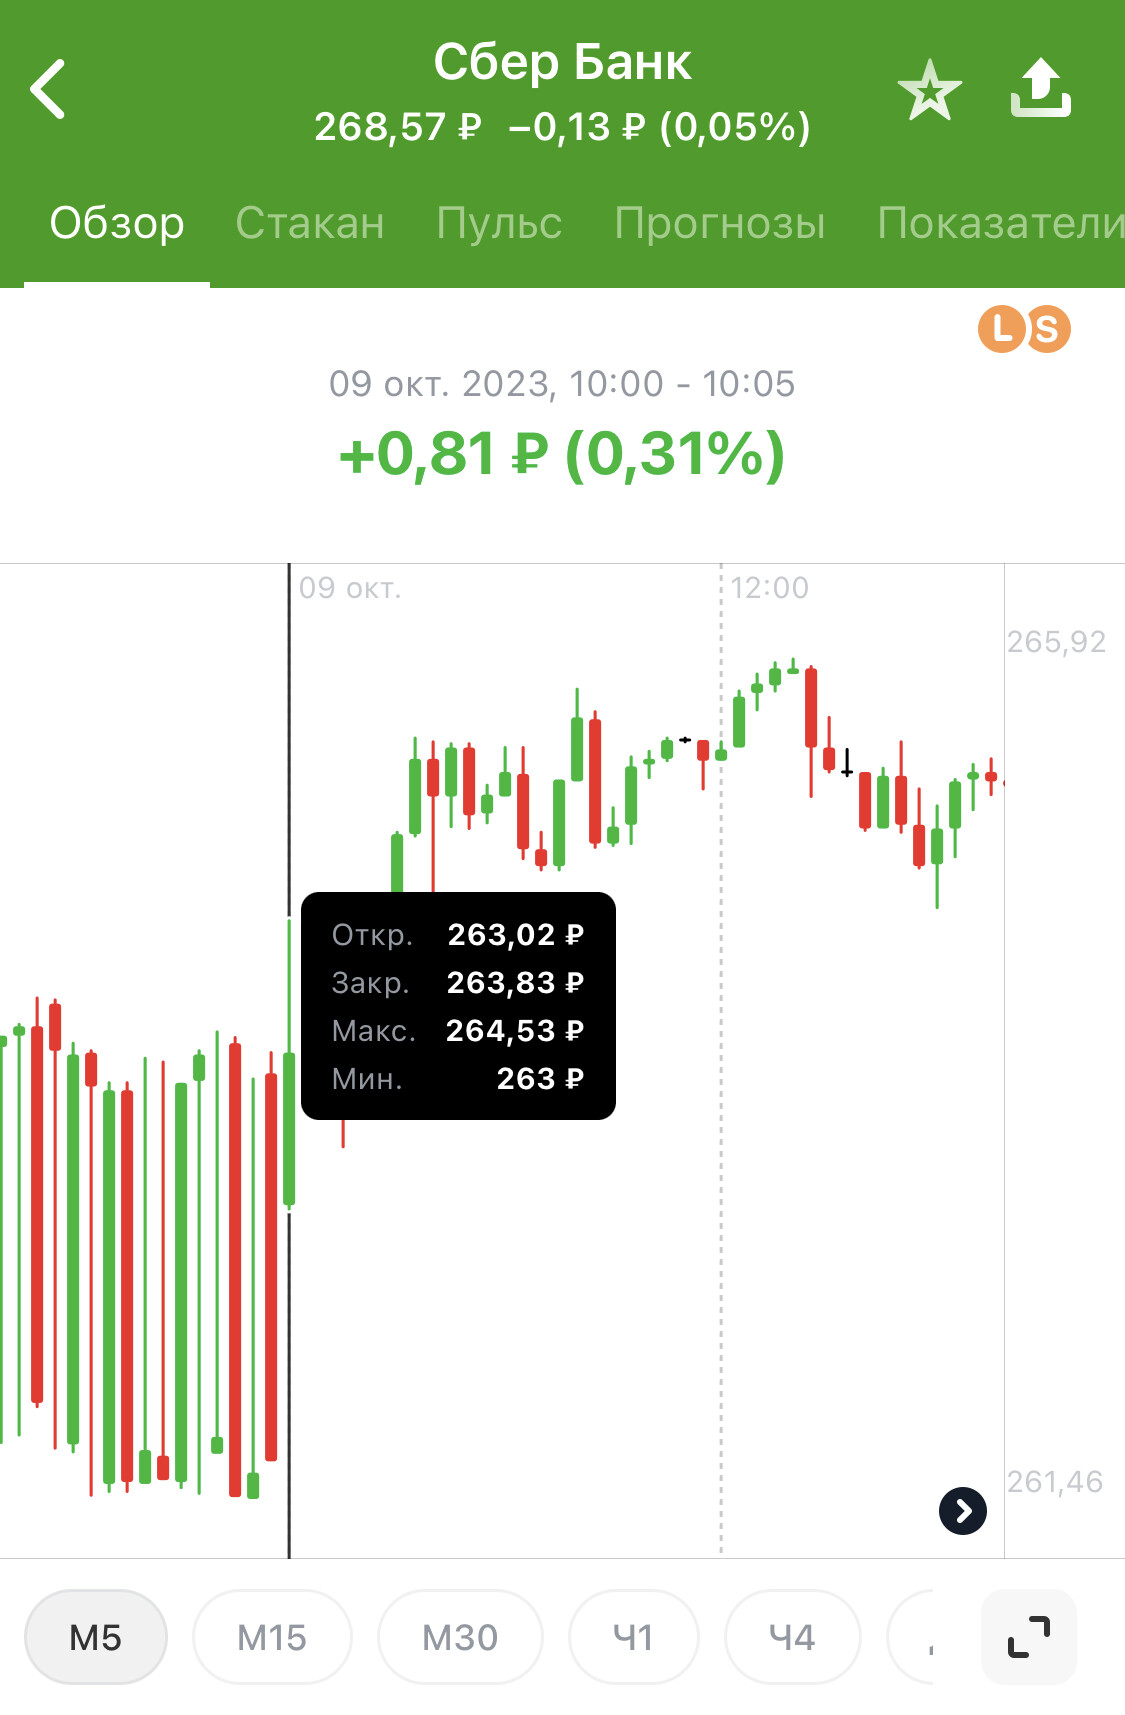Tap the back arrow icon

(48, 89)
